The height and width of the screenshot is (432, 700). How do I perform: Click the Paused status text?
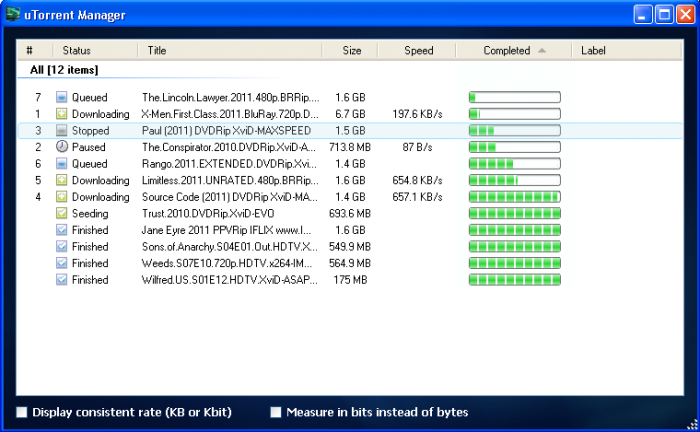(x=88, y=147)
